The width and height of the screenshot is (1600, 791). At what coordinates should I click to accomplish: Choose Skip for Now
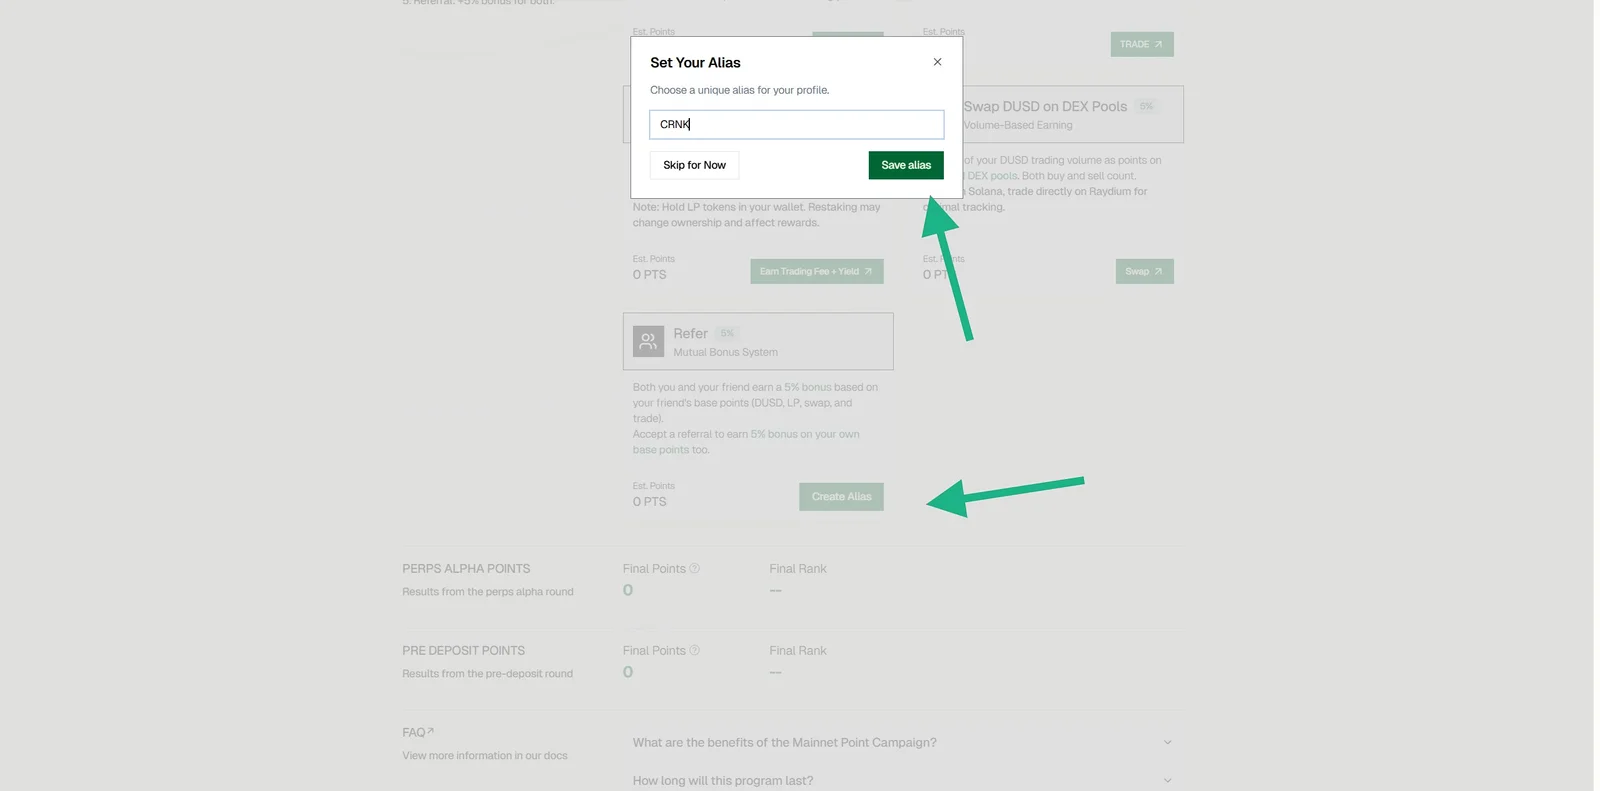point(694,165)
